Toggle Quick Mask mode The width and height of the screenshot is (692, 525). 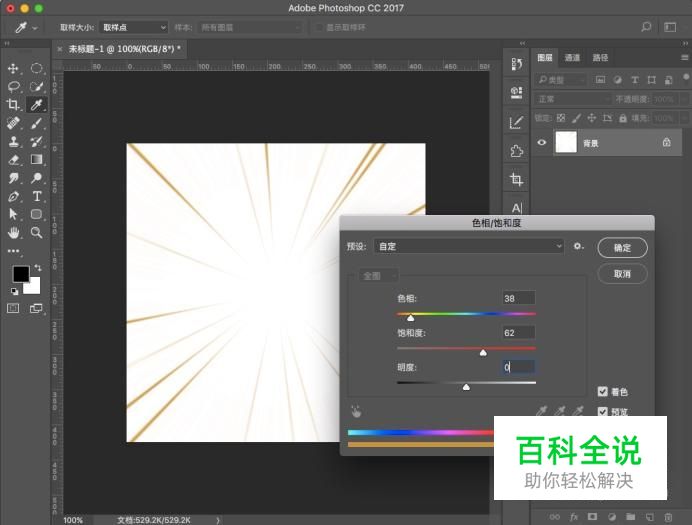pyautogui.click(x=13, y=308)
